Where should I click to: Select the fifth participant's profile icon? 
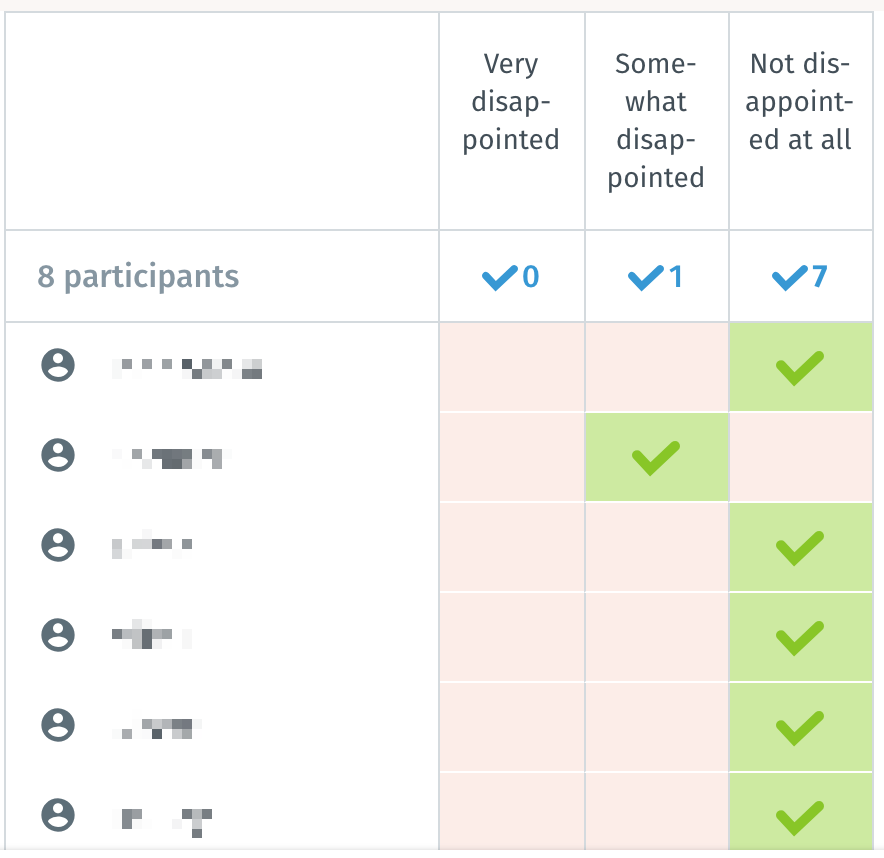tap(58, 723)
